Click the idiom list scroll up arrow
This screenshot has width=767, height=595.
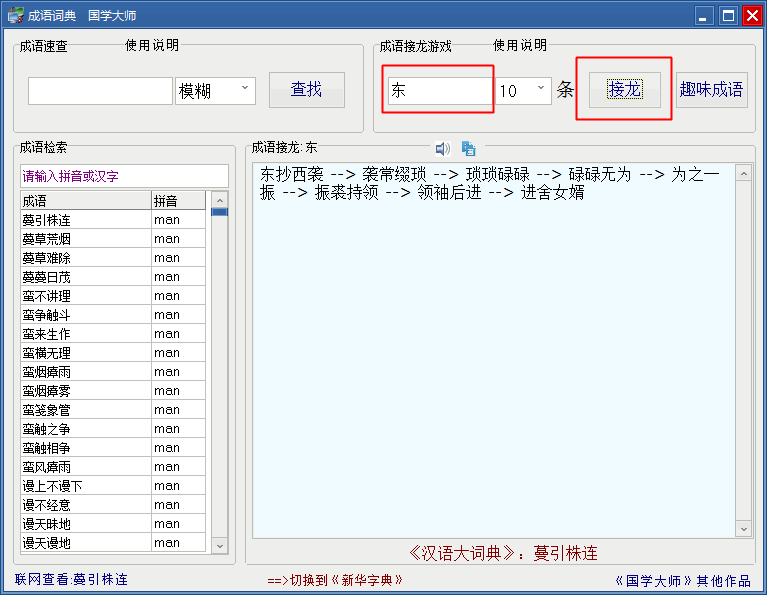pos(220,200)
